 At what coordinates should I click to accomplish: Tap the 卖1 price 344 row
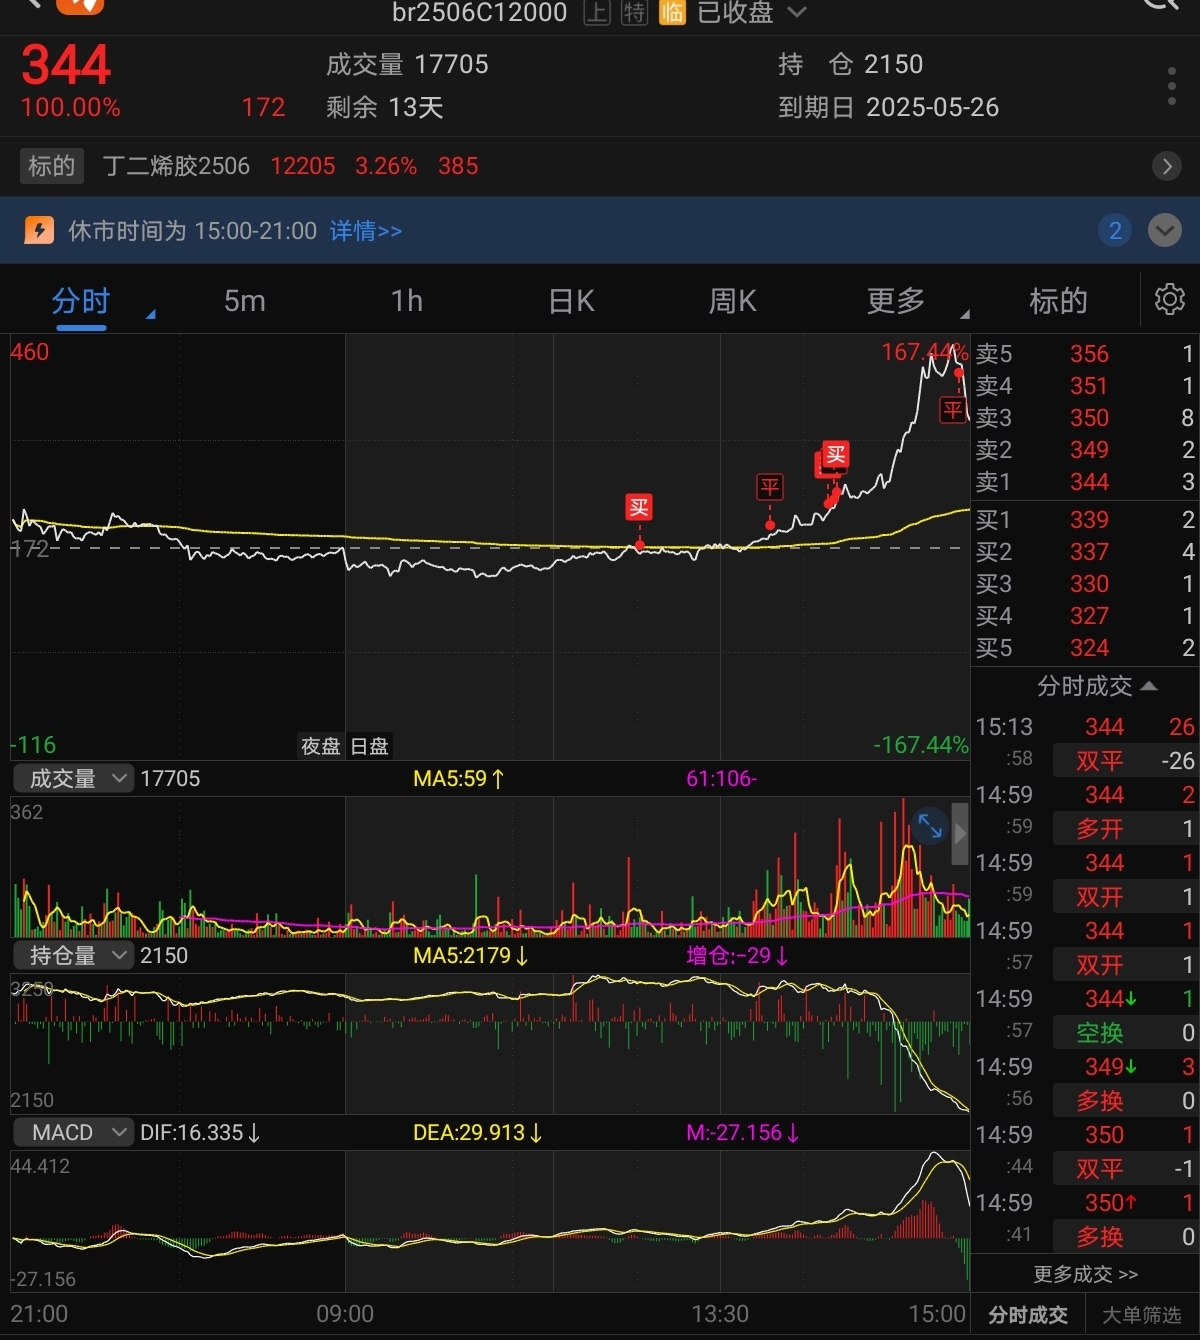tap(1085, 482)
